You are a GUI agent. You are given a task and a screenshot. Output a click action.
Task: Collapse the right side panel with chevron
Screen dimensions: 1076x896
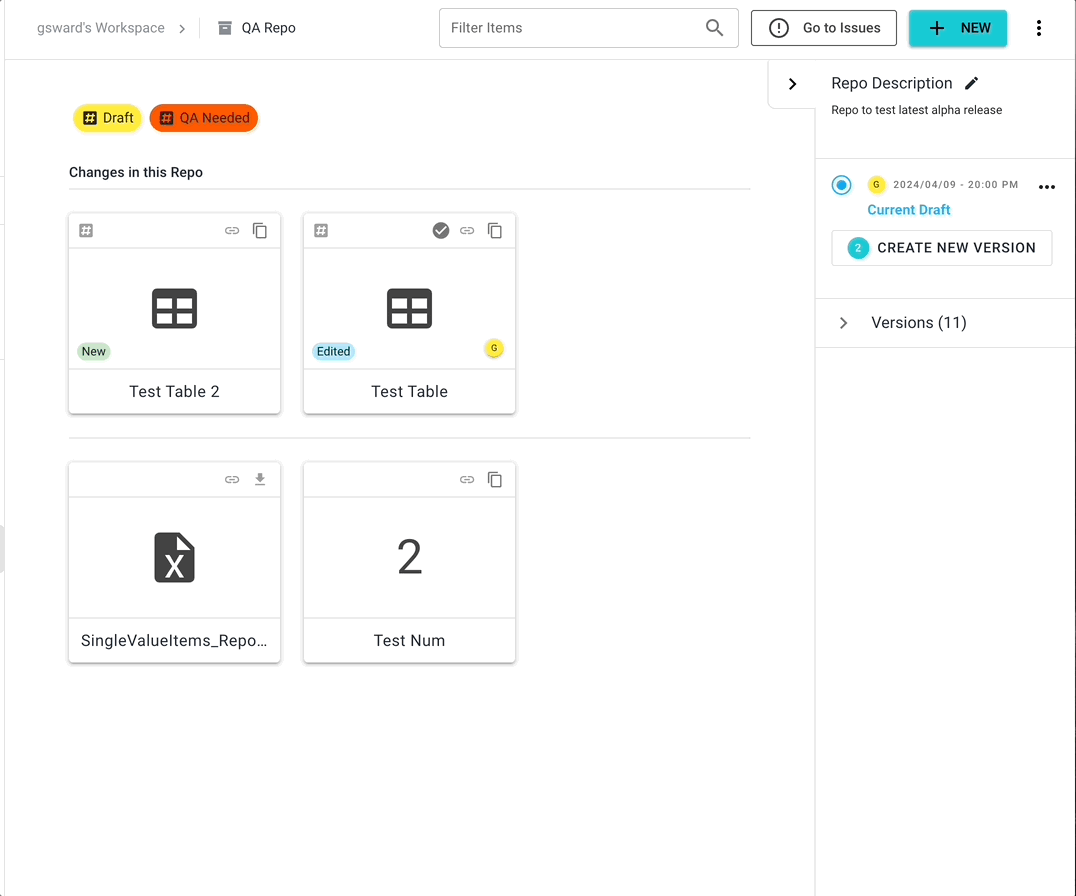coord(792,84)
